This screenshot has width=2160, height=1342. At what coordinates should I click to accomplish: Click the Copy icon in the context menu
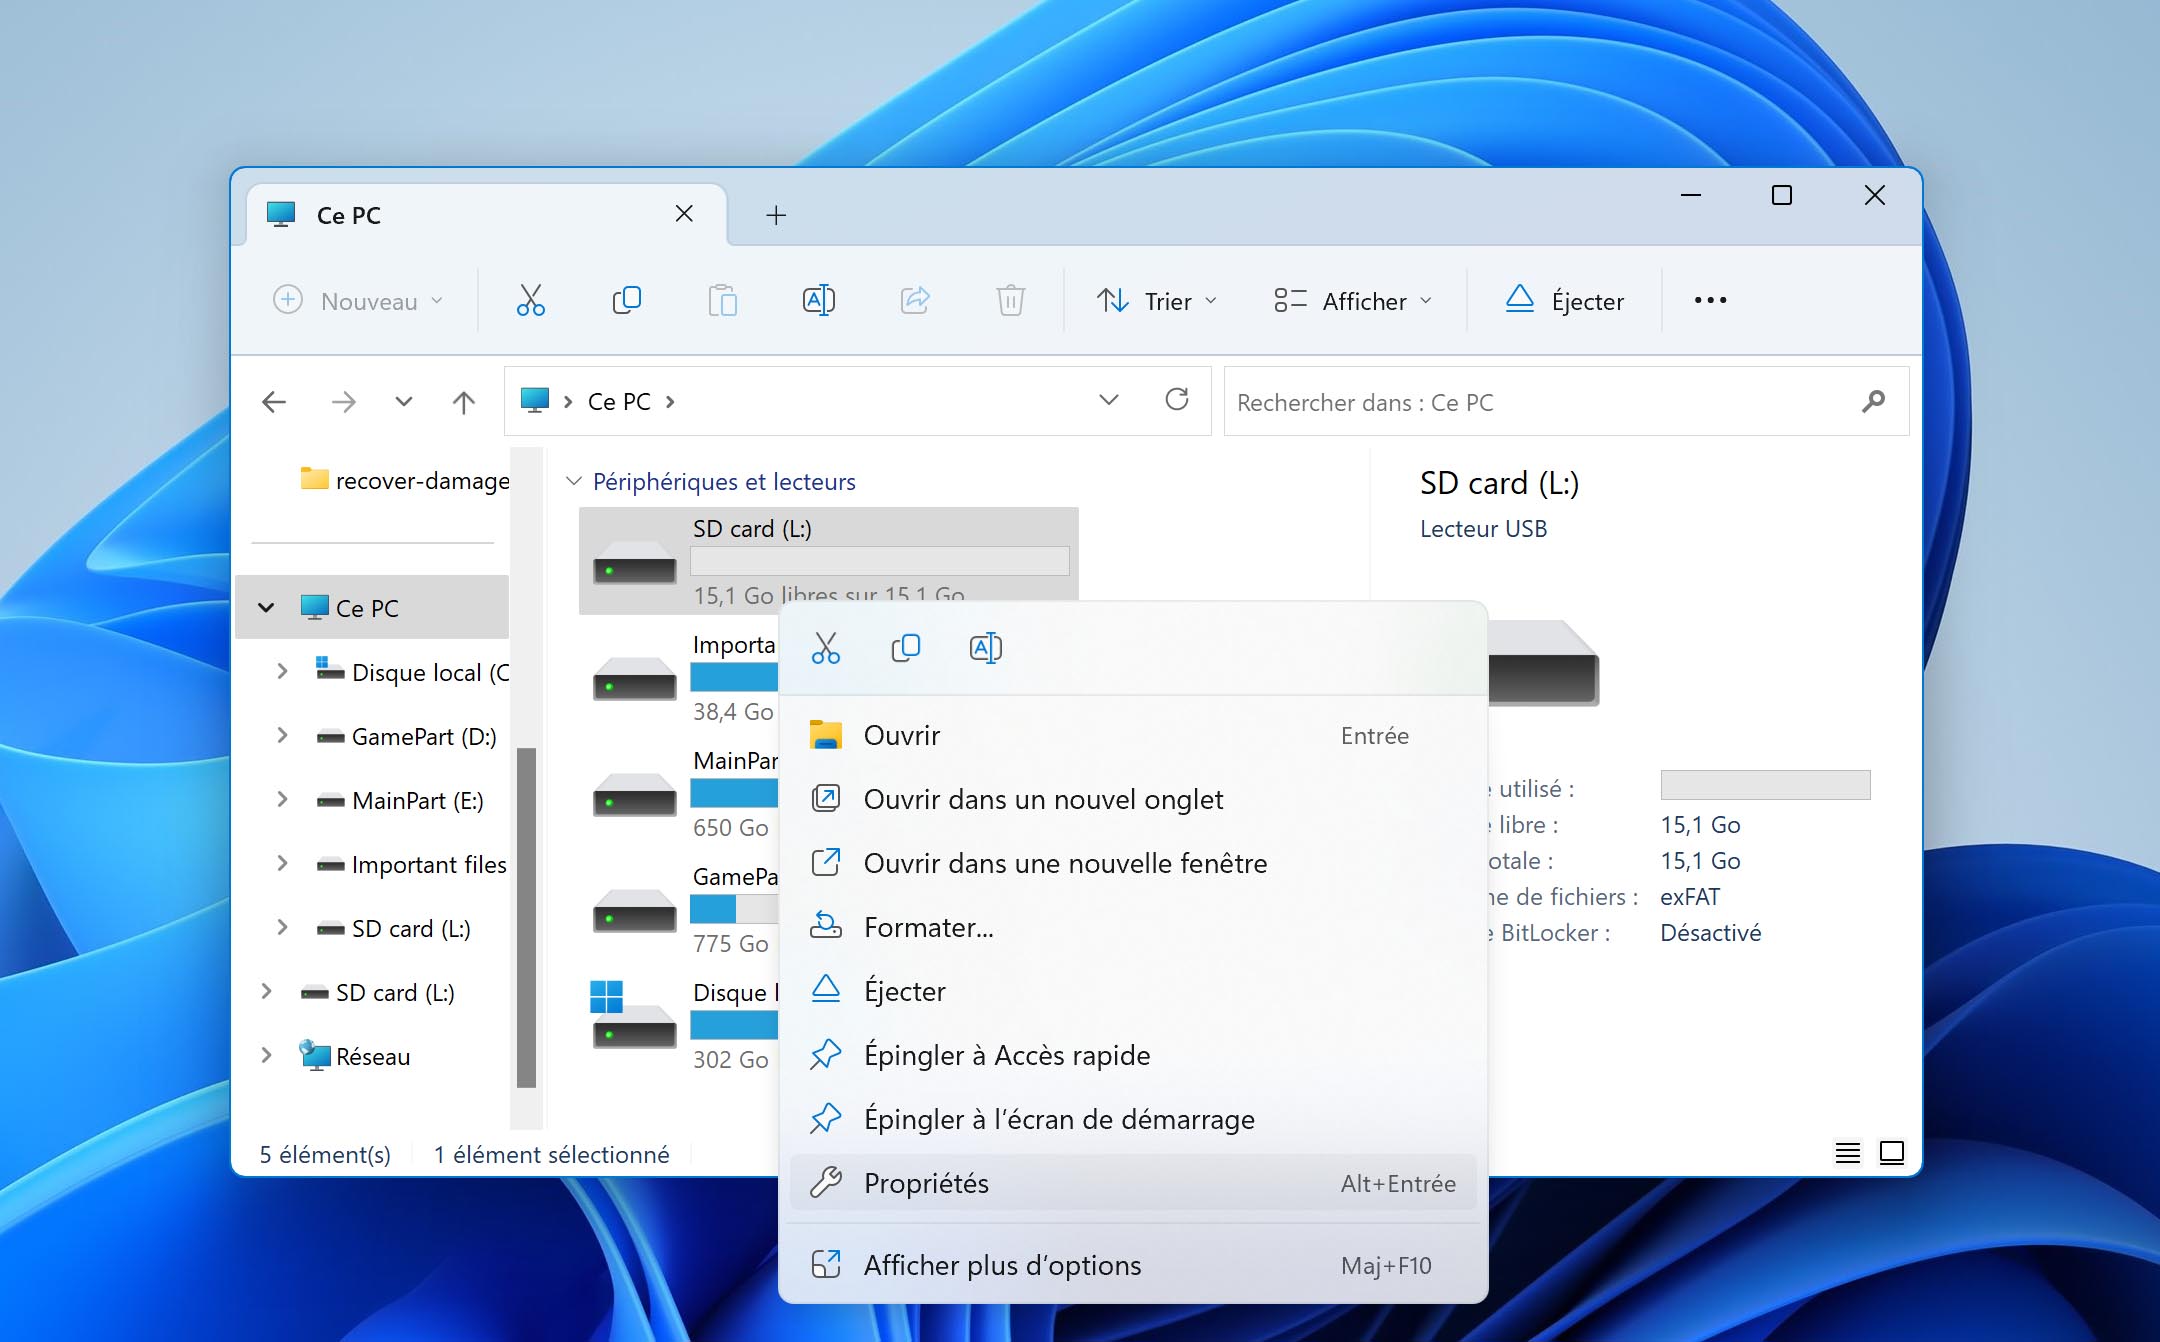(906, 648)
